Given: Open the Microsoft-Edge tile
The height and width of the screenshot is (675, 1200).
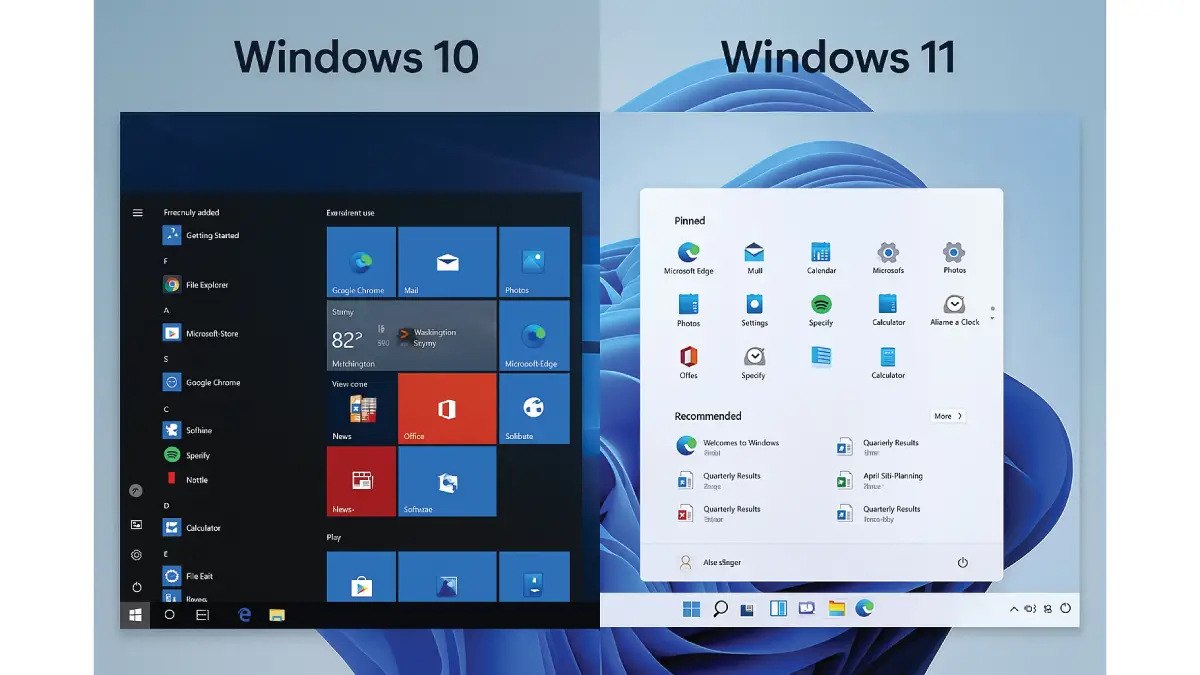Looking at the screenshot, I should pos(534,336).
